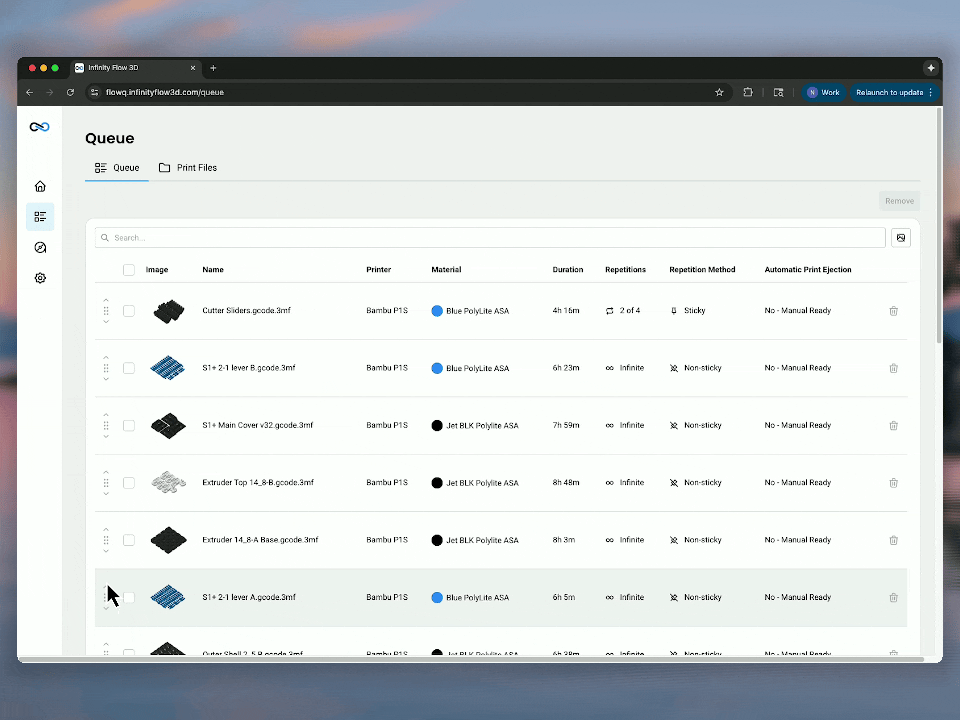Check the Cutter Sliders.gcode.3mf row checkbox
Image resolution: width=960 pixels, height=720 pixels.
point(129,311)
